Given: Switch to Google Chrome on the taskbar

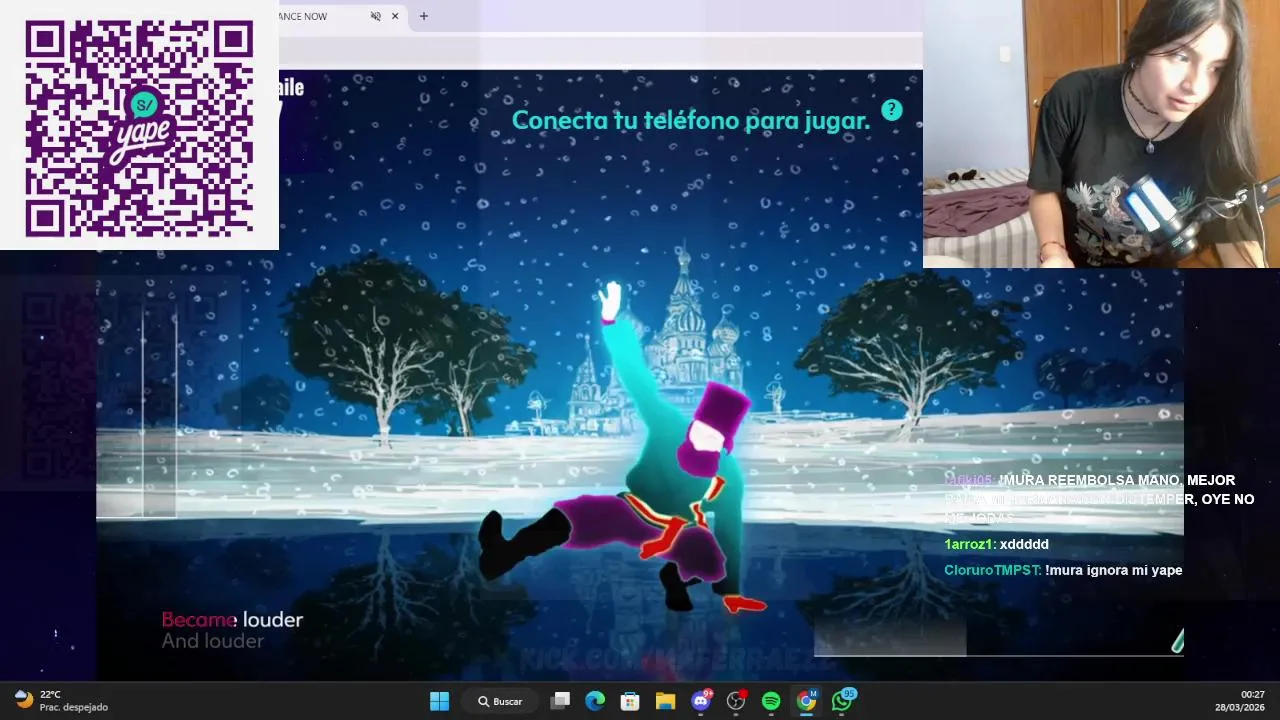Looking at the screenshot, I should click(806, 701).
